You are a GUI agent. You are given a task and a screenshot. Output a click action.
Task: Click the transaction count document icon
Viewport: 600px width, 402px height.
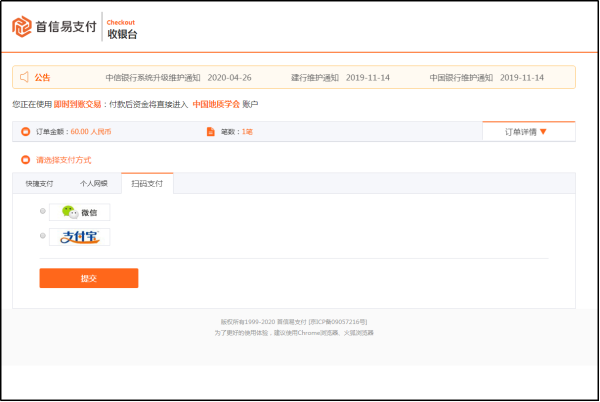coord(210,132)
